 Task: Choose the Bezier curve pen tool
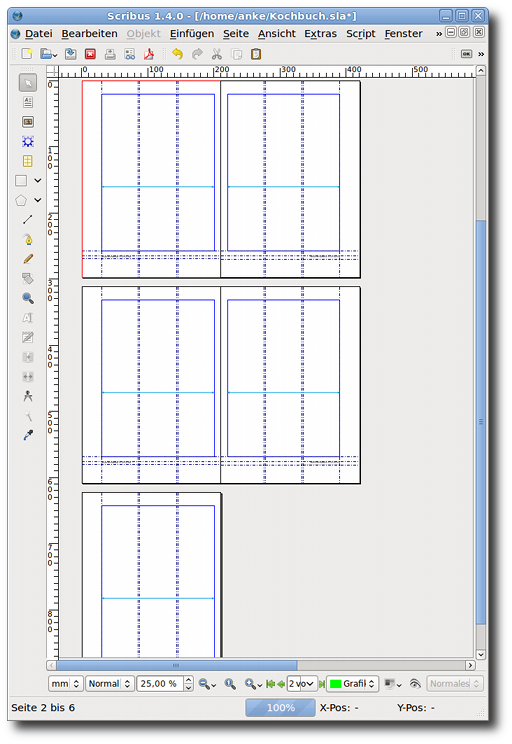(x=28, y=239)
